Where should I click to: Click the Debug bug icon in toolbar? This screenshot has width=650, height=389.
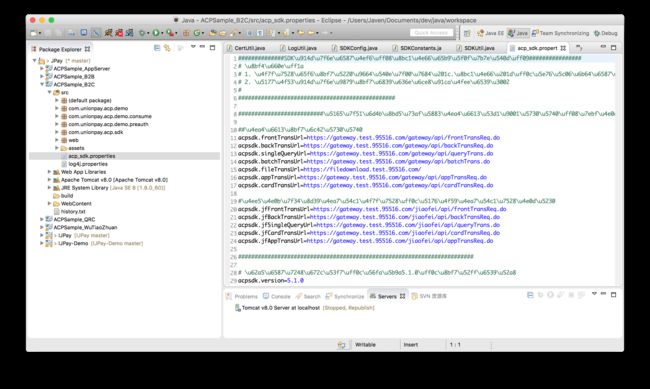(142, 33)
